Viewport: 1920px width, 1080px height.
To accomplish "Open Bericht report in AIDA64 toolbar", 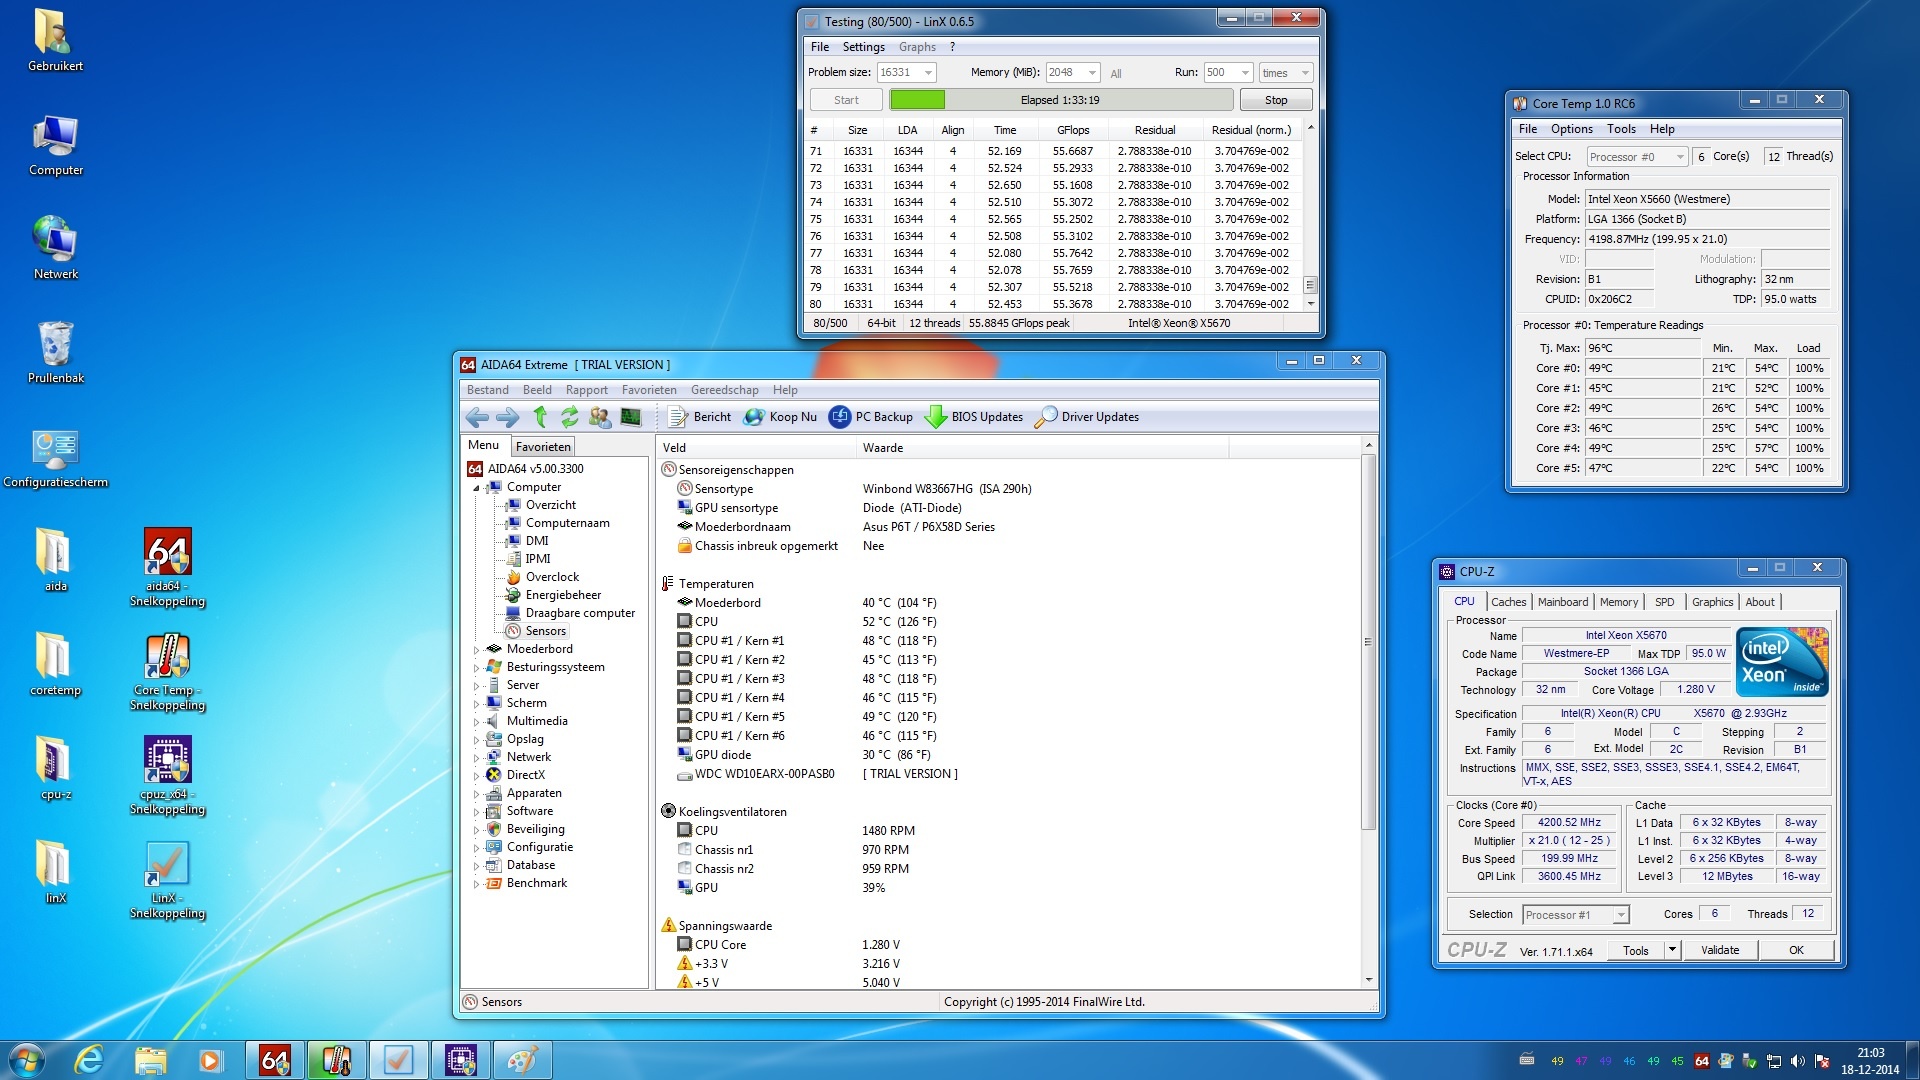I will click(700, 417).
